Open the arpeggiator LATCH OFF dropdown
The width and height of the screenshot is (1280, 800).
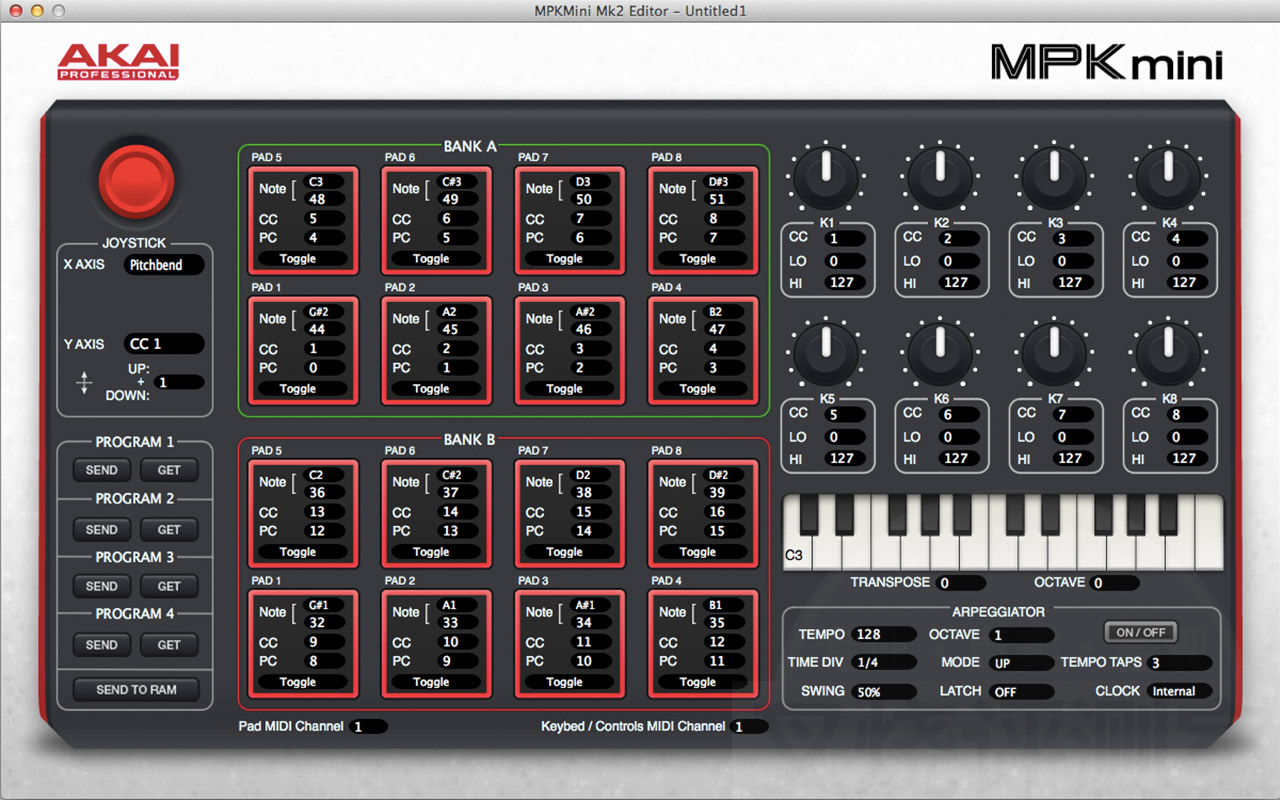1021,692
